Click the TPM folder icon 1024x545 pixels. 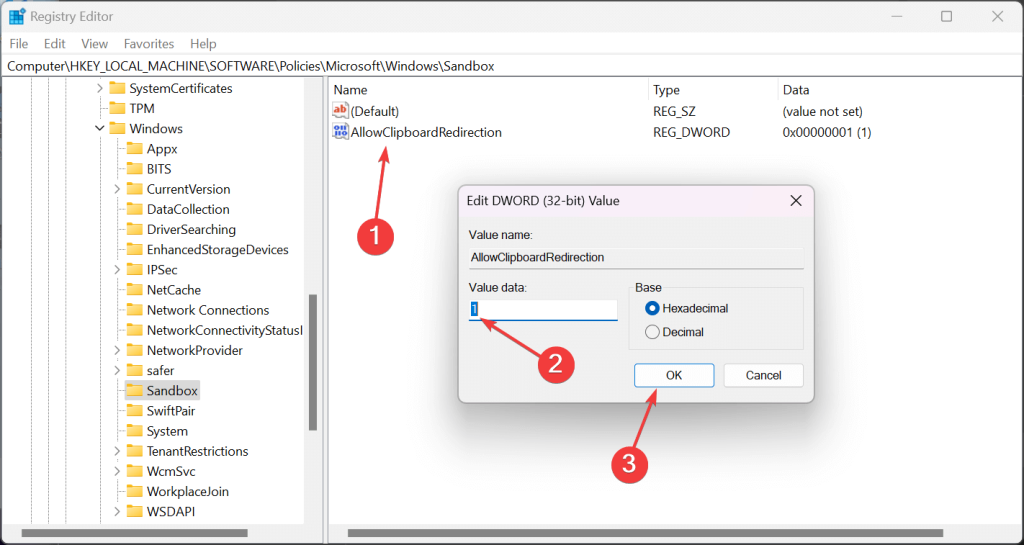pos(117,108)
